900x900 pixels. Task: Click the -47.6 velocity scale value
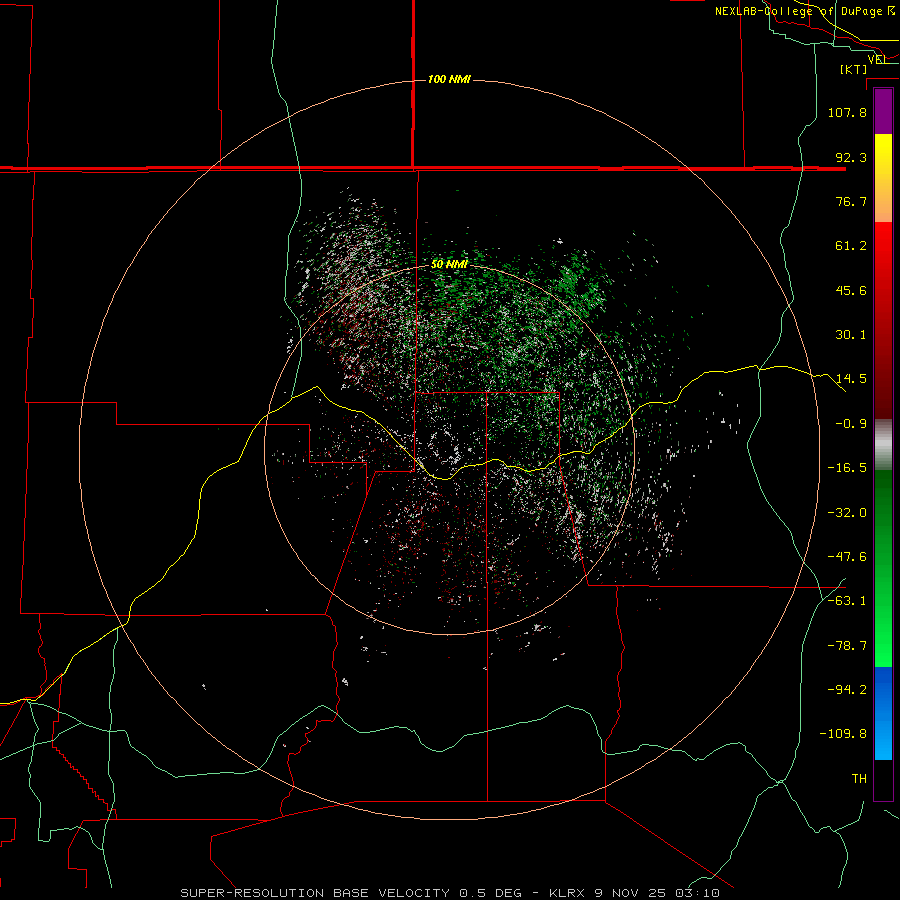point(847,557)
